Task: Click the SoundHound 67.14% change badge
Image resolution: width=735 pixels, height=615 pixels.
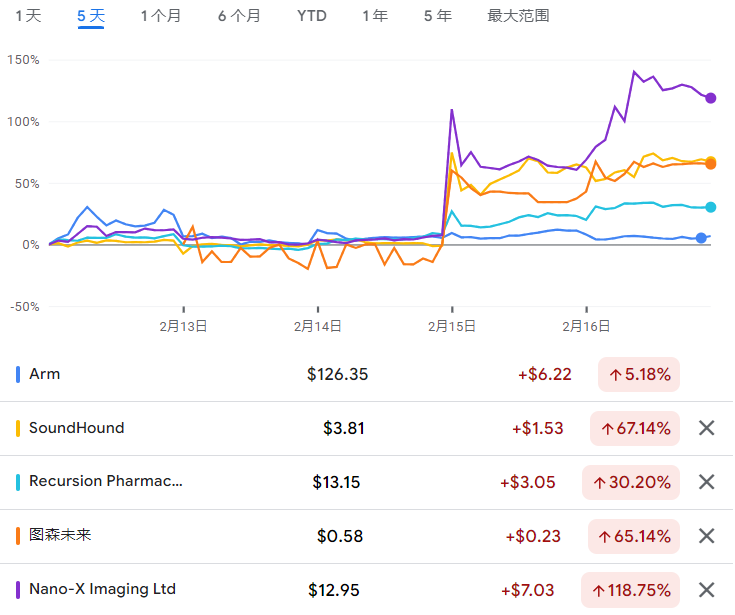Action: (x=635, y=428)
